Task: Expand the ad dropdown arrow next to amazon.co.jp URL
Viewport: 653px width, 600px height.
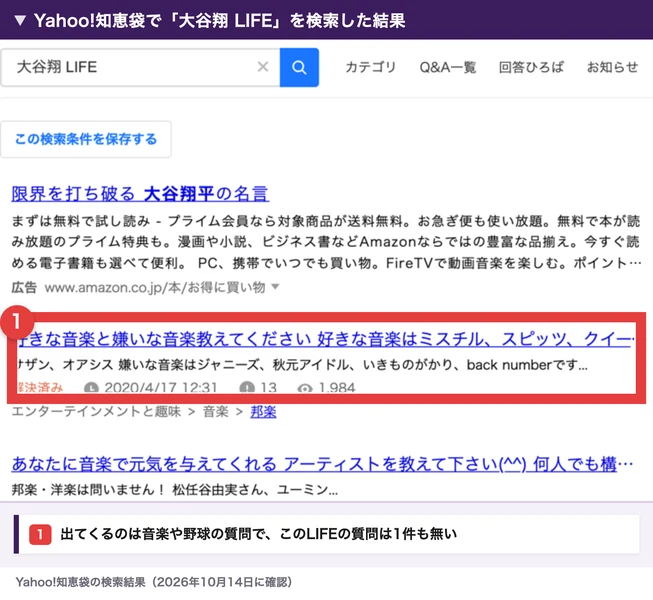Action: 275,286
